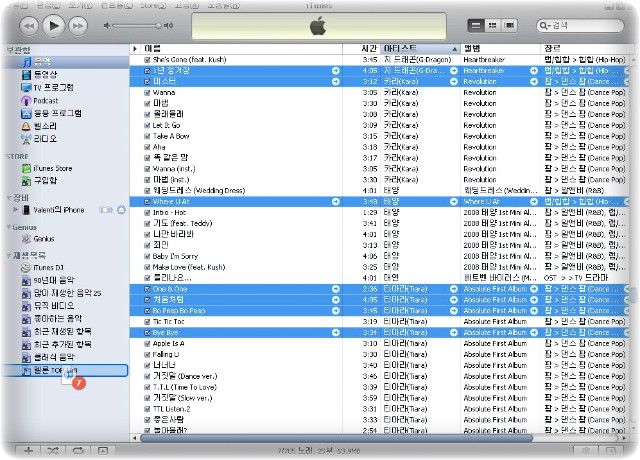640x460 pixels.
Task: Click the horizontal scrollbar thumb
Action: click(x=336, y=438)
